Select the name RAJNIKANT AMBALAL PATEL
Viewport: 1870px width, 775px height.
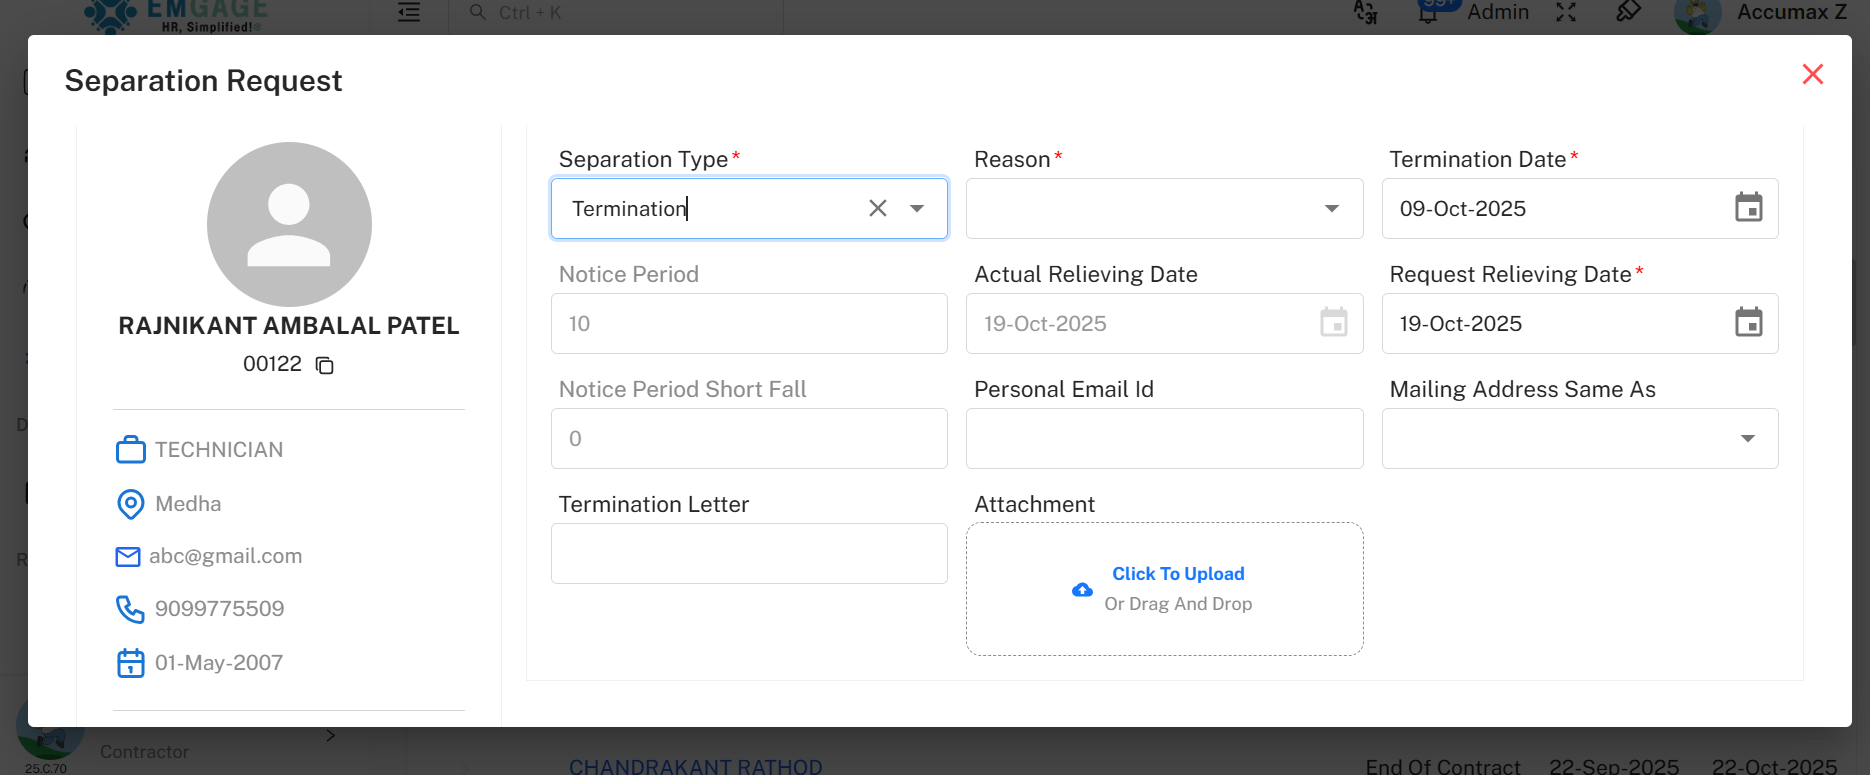click(289, 326)
